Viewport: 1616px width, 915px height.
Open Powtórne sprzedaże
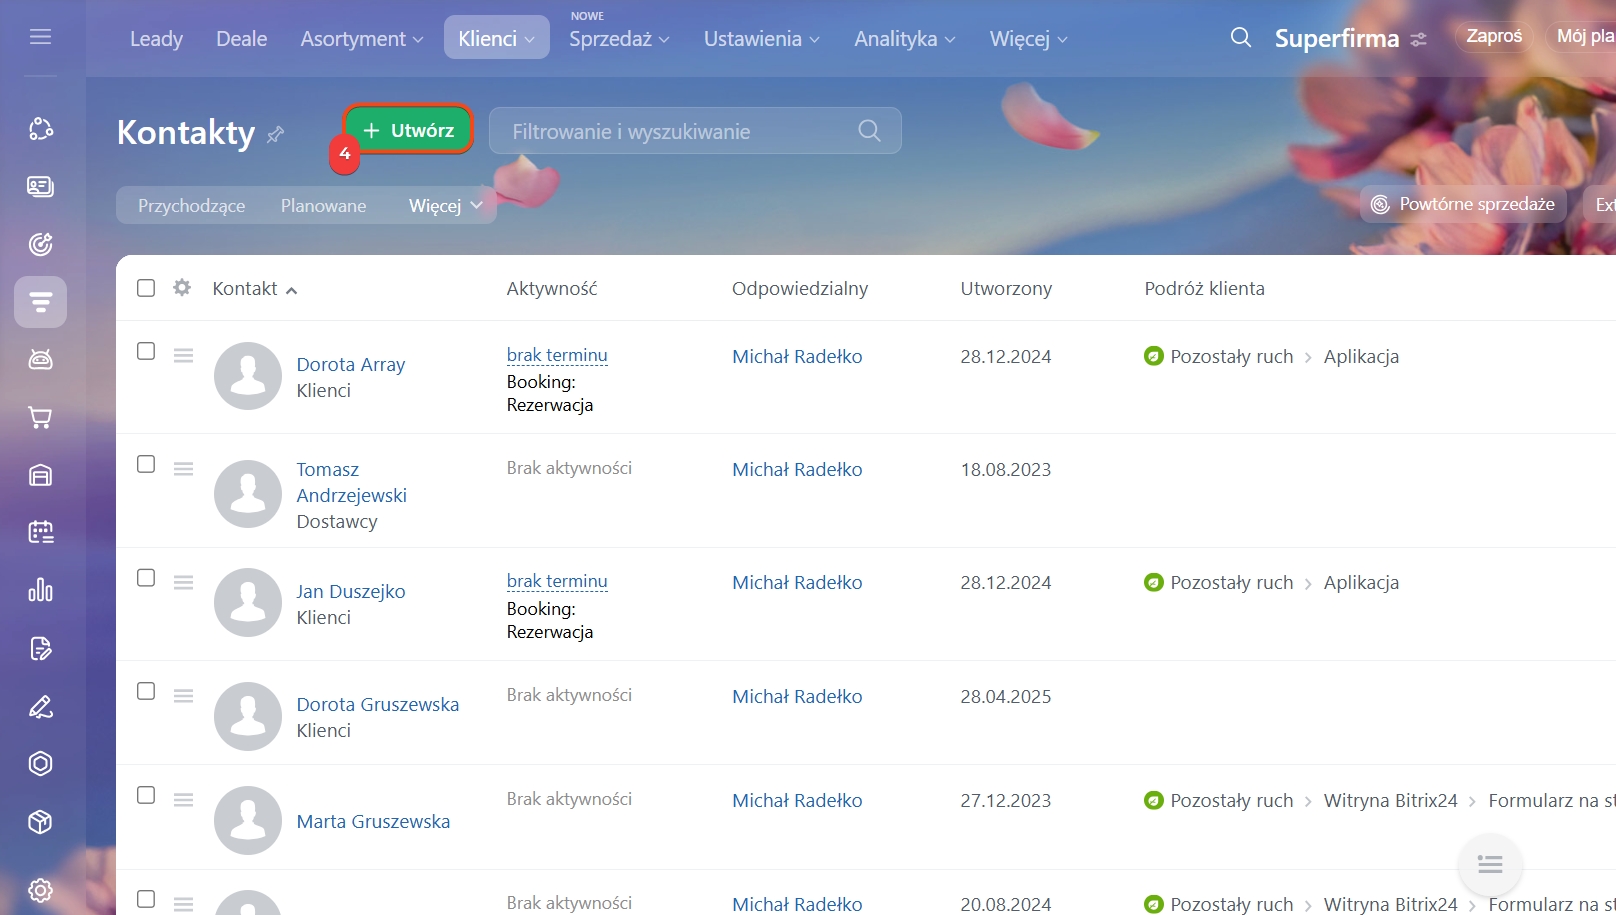[x=1462, y=204]
